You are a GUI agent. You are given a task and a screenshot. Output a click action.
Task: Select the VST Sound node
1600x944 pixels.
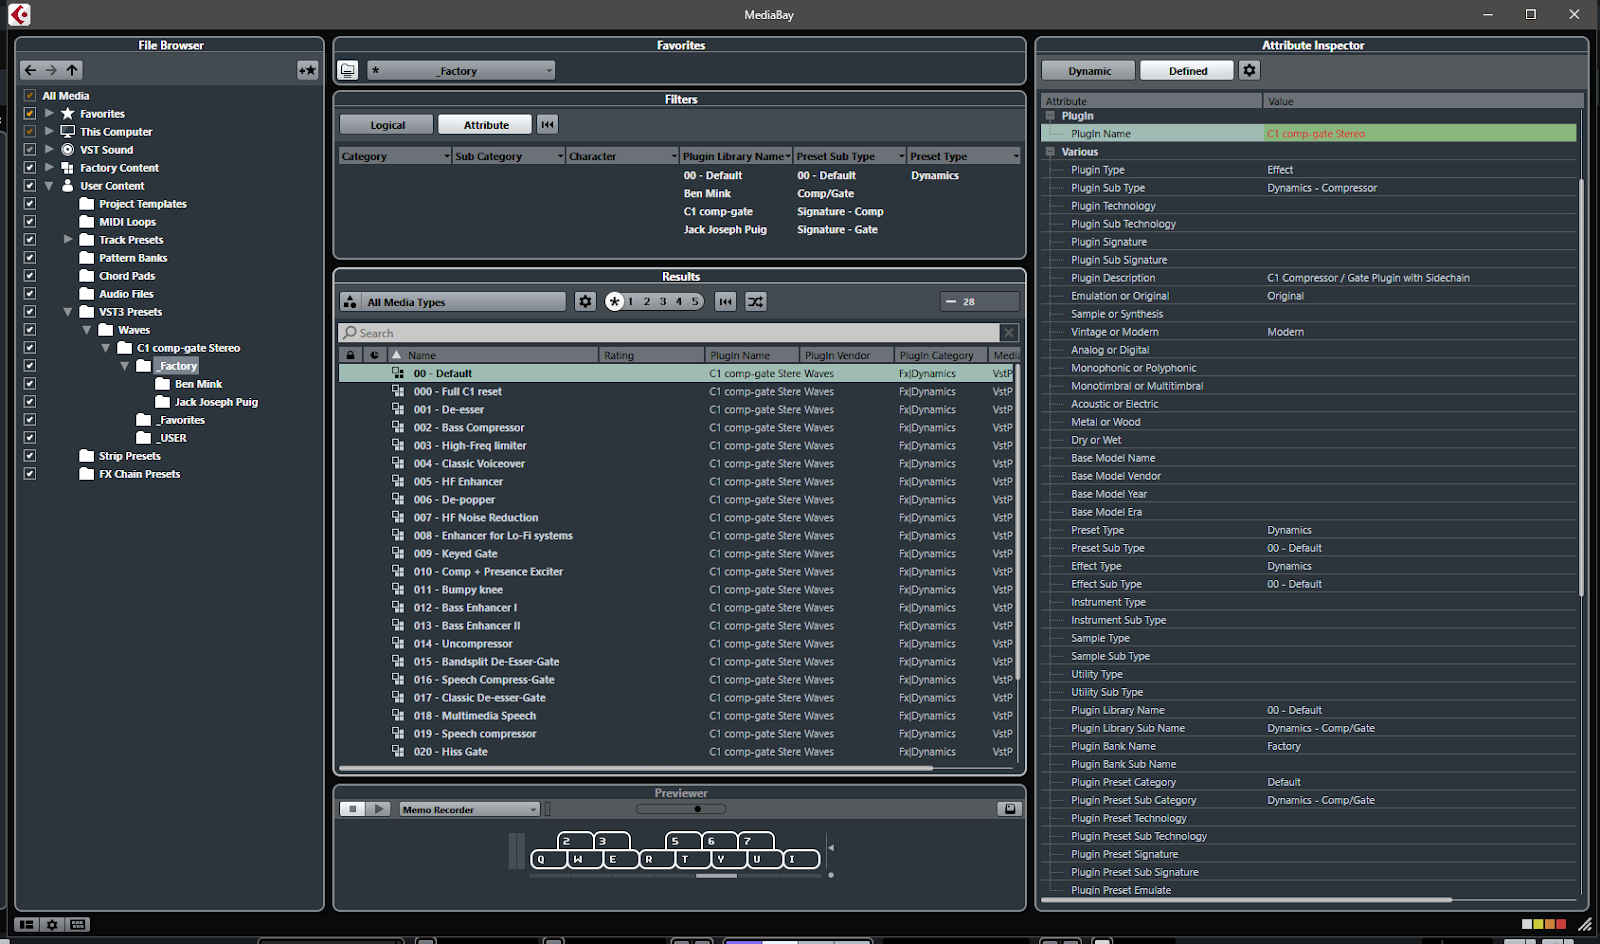[106, 150]
